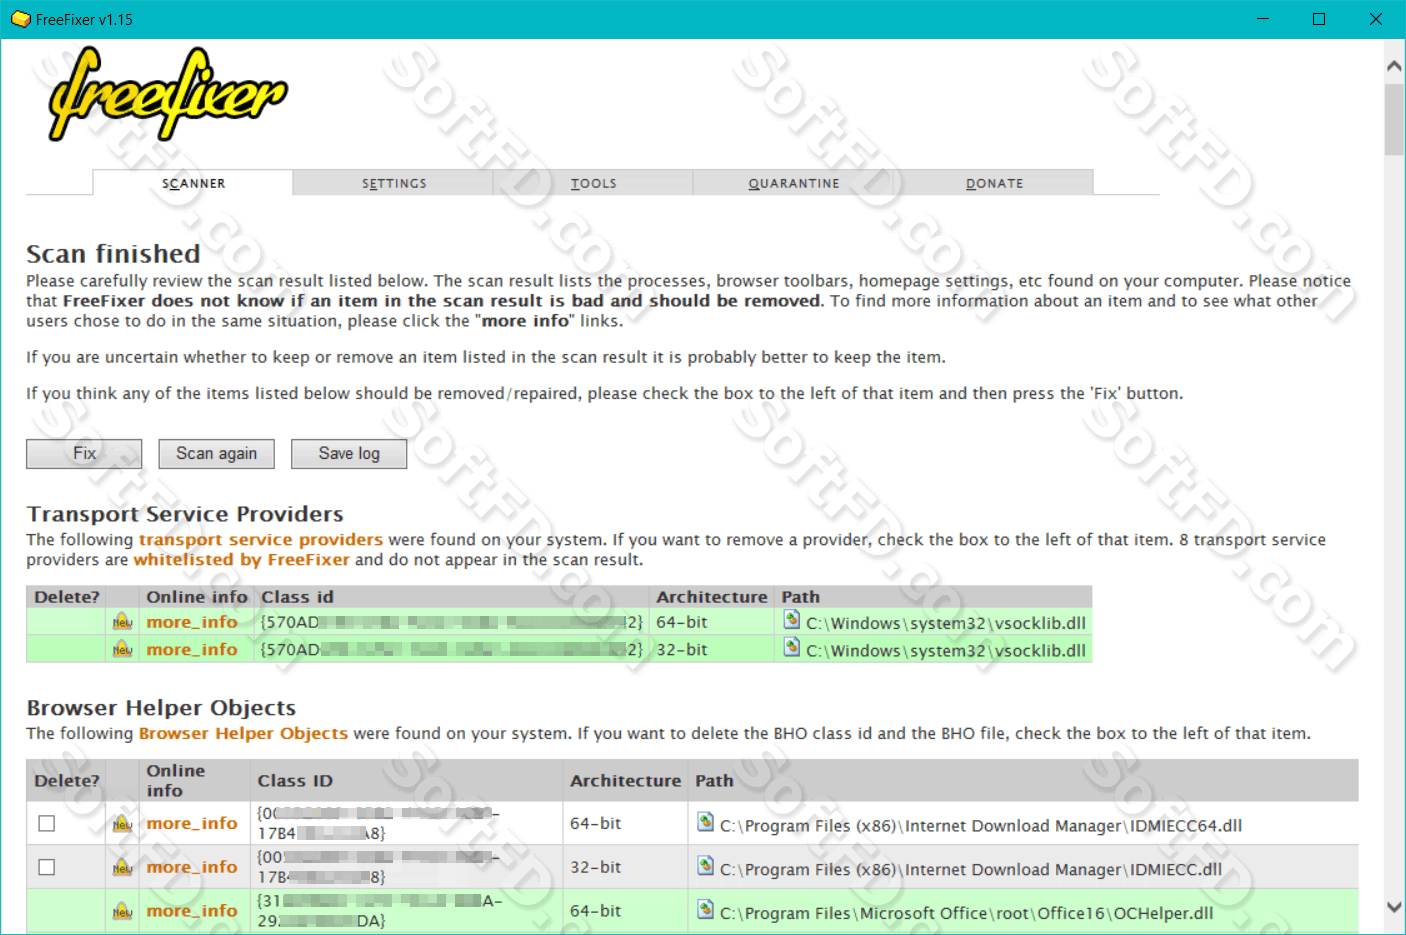Click file icon beside OCHelper.dll path
The height and width of the screenshot is (935, 1406).
tap(706, 911)
